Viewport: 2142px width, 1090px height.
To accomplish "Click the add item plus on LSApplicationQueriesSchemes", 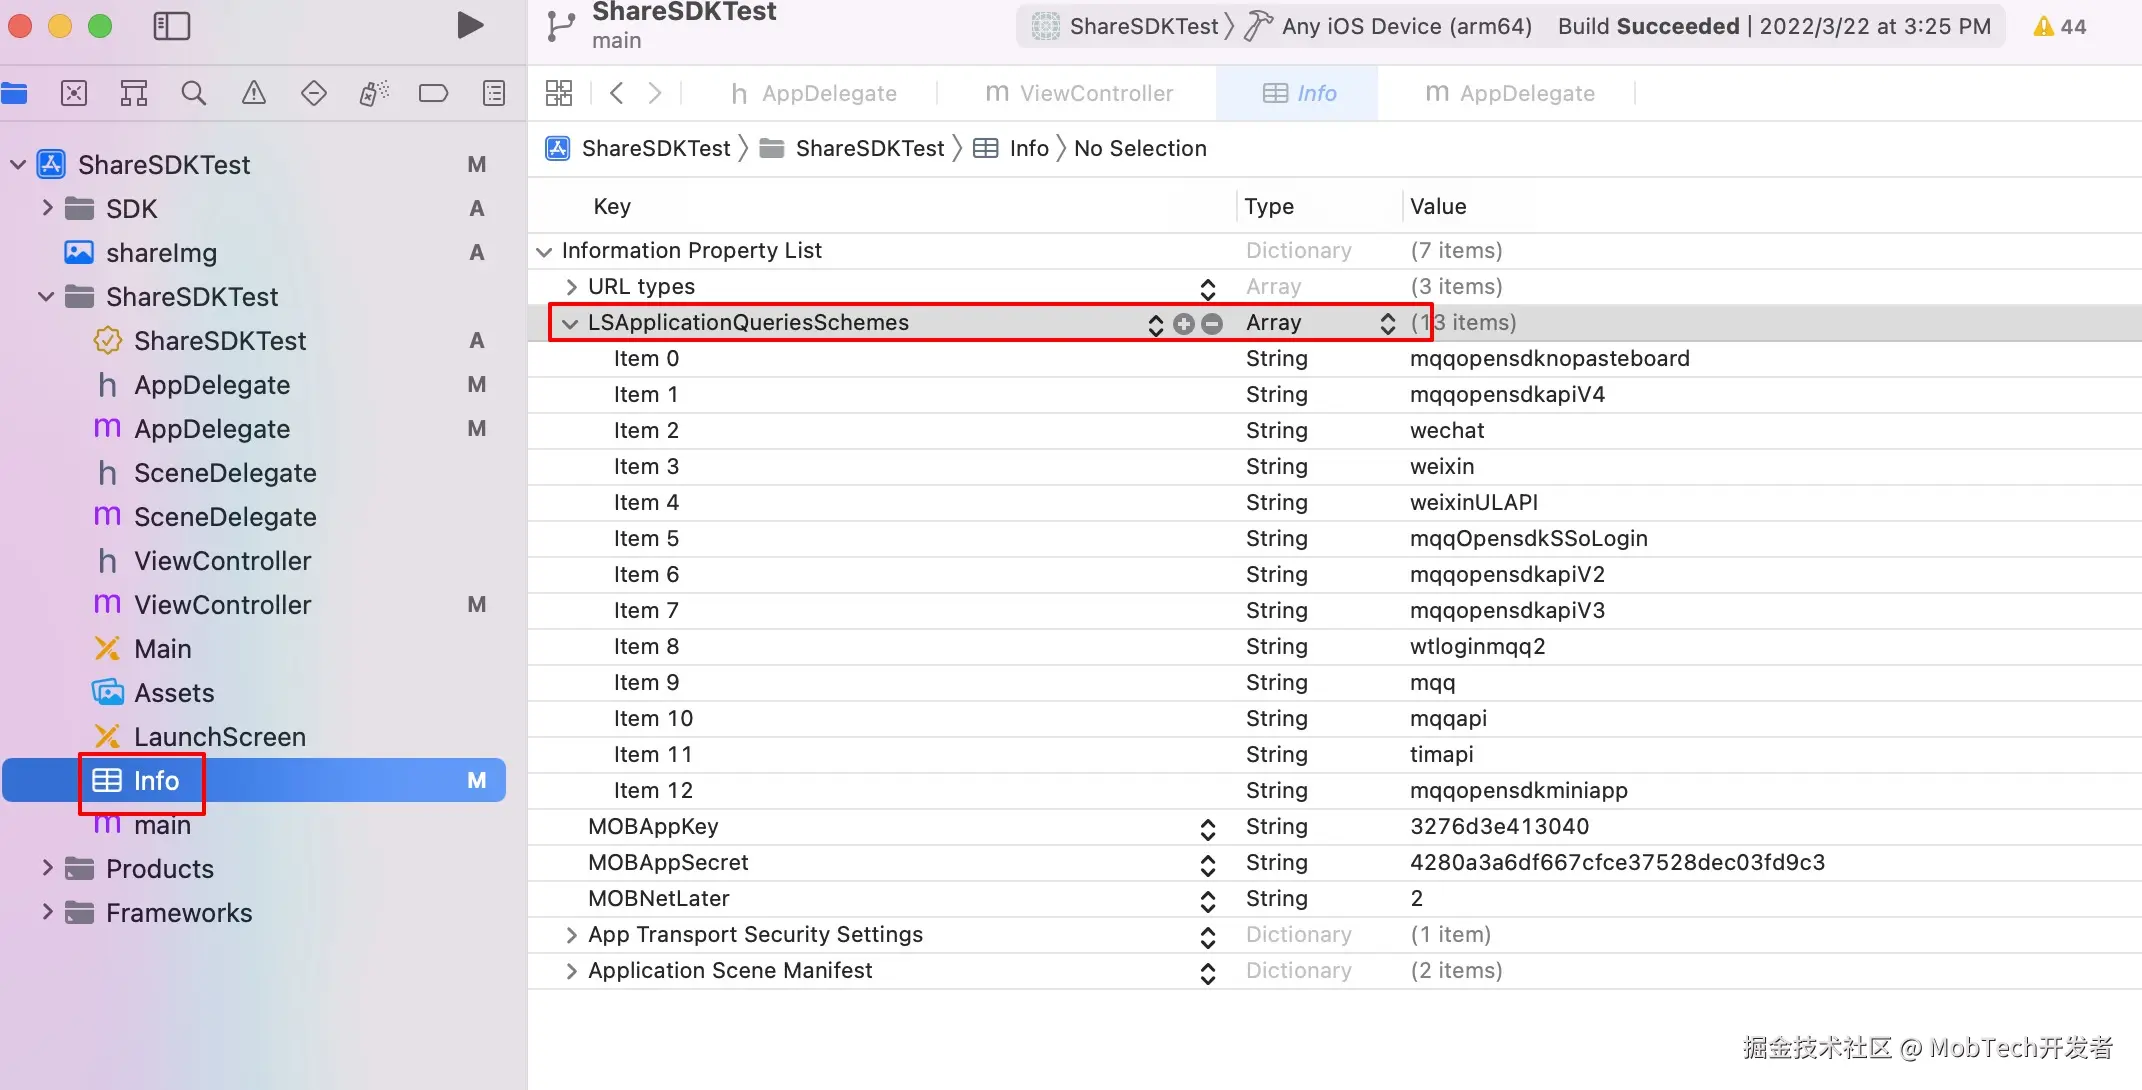I will point(1184,323).
